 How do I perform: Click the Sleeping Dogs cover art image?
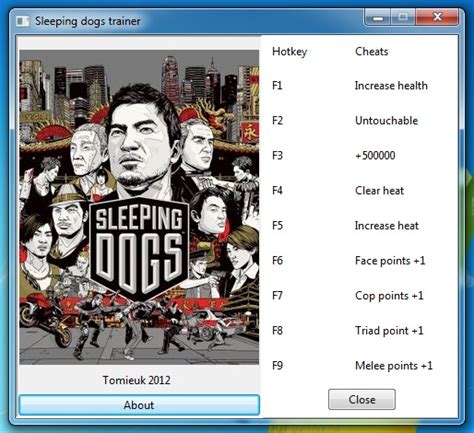coord(139,207)
